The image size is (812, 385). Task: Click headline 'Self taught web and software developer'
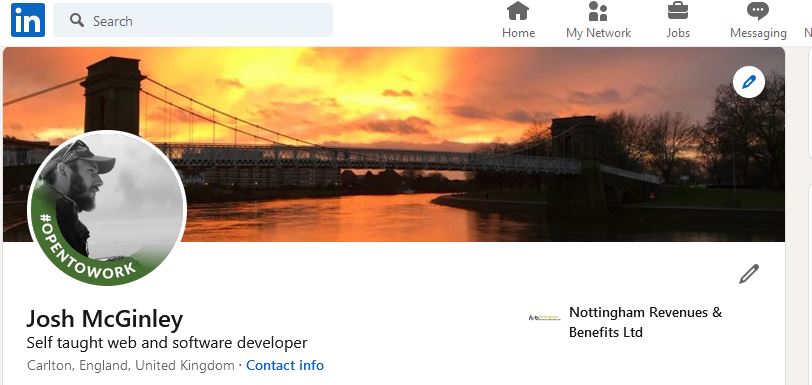point(167,343)
